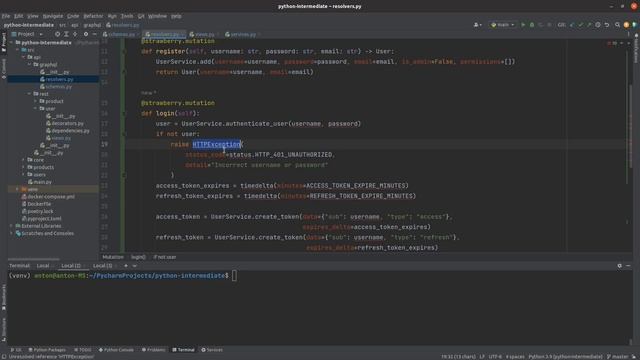Open the Tools menu
Image resolution: width=640 pixels, height=360 pixels.
click(127, 16)
